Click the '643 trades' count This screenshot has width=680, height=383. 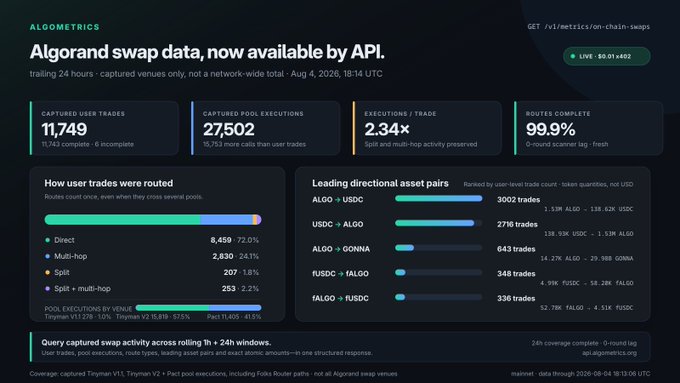tap(516, 249)
